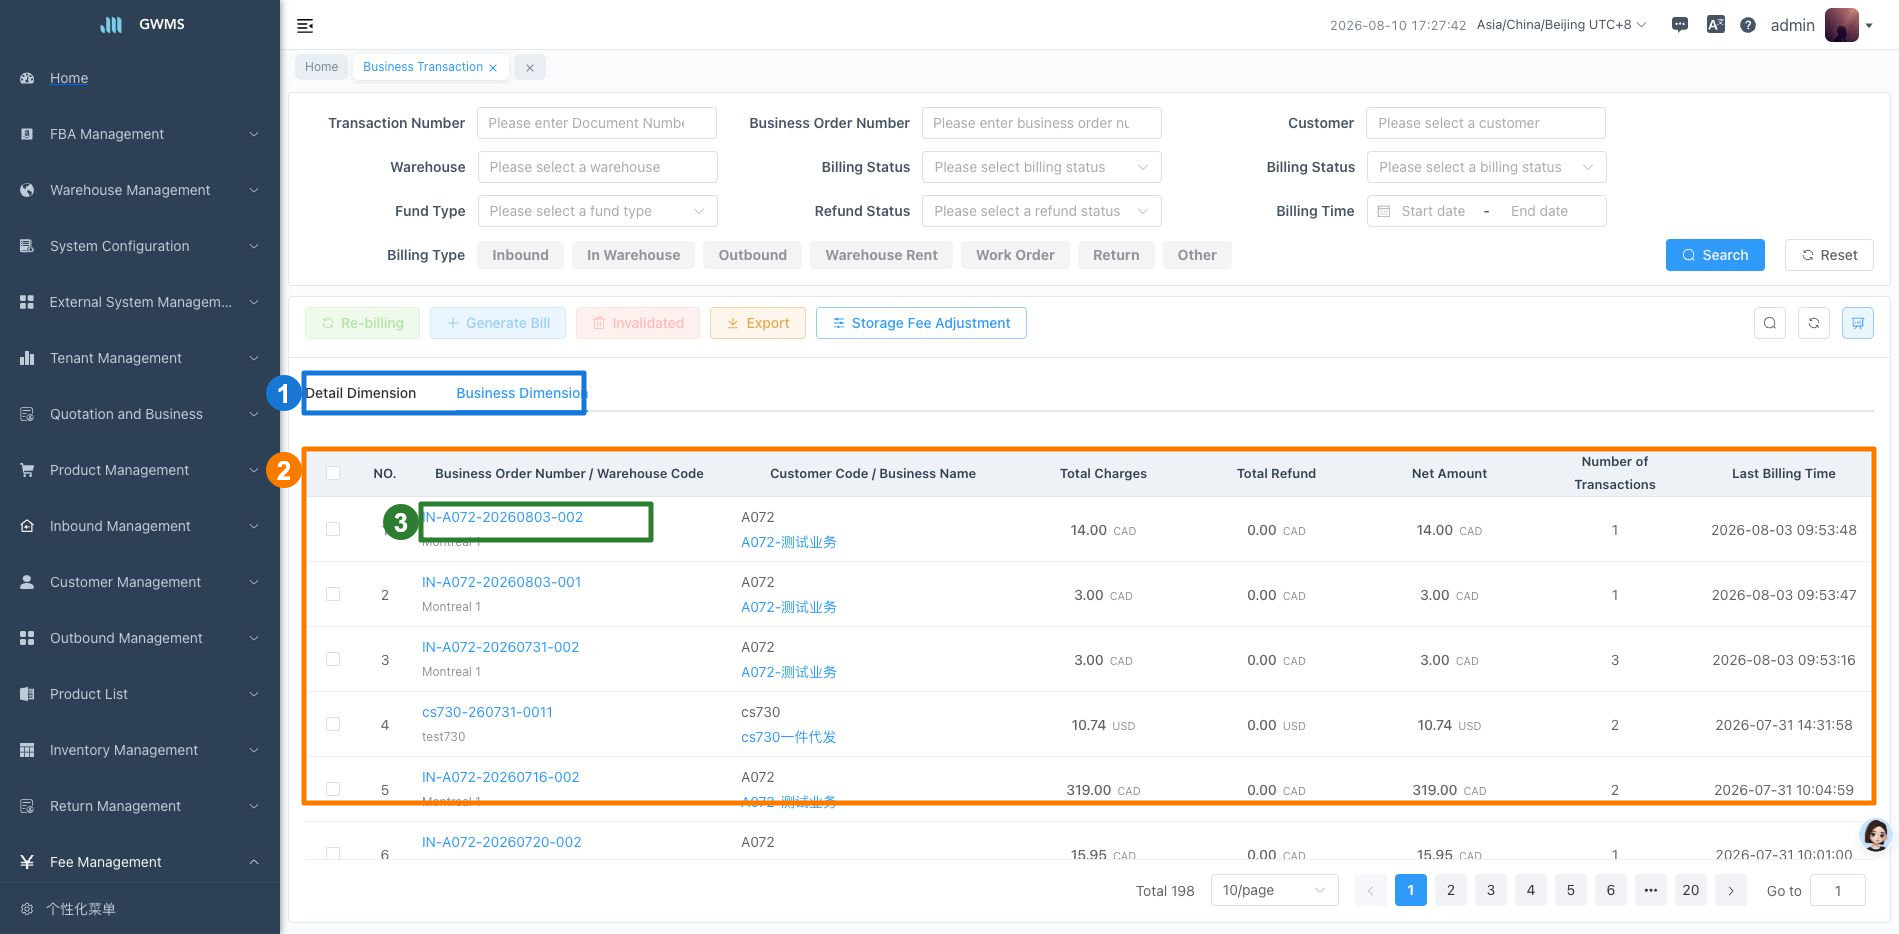Click the Customer Management person icon
Image resolution: width=1899 pixels, height=934 pixels.
pyautogui.click(x=27, y=582)
